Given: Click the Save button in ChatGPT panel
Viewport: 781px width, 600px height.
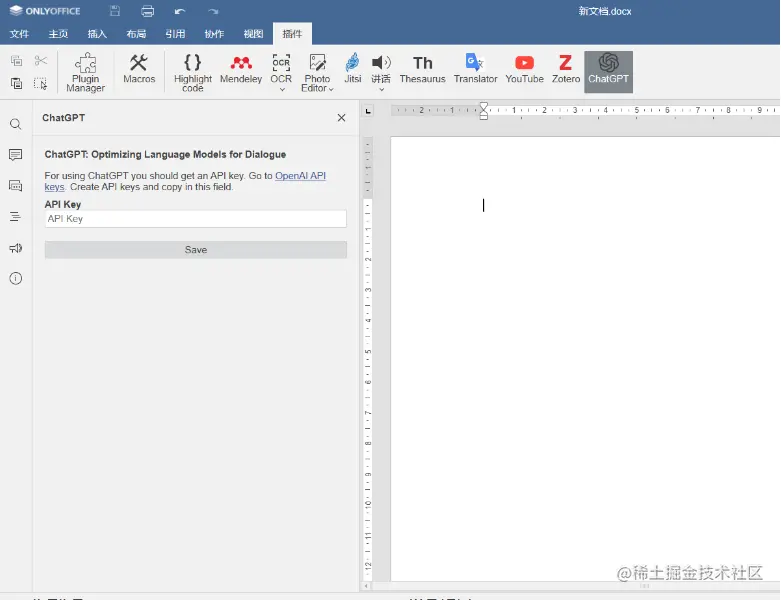Looking at the screenshot, I should pos(196,250).
